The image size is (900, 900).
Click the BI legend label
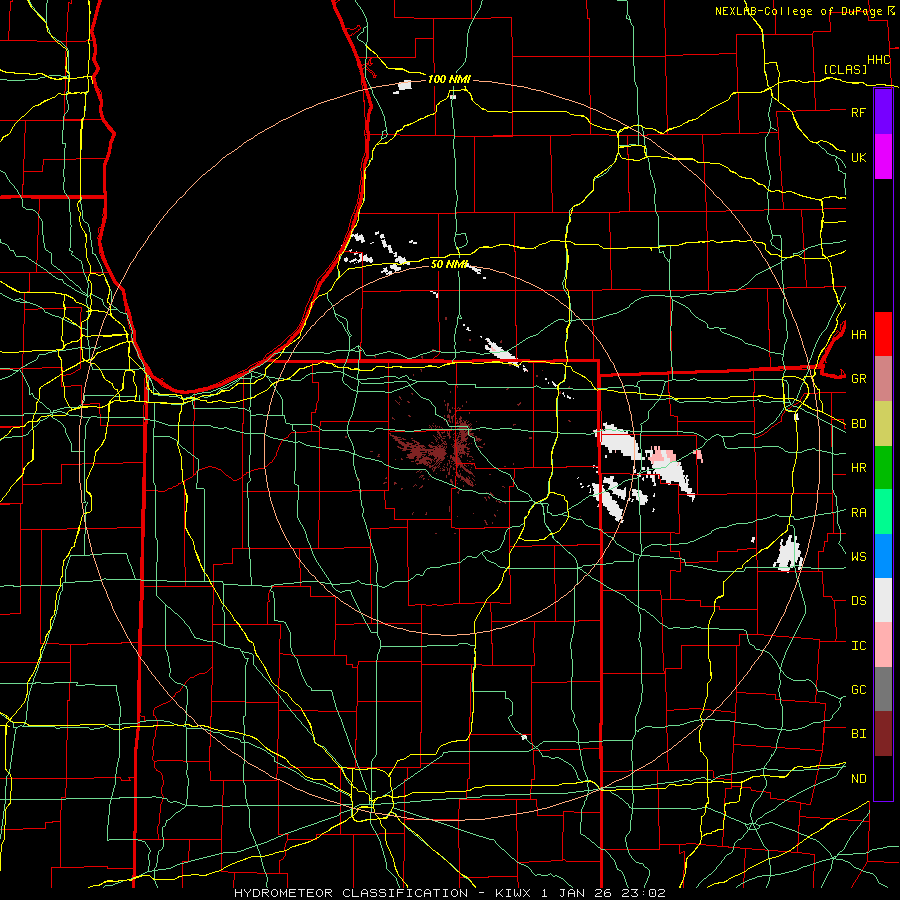859,734
